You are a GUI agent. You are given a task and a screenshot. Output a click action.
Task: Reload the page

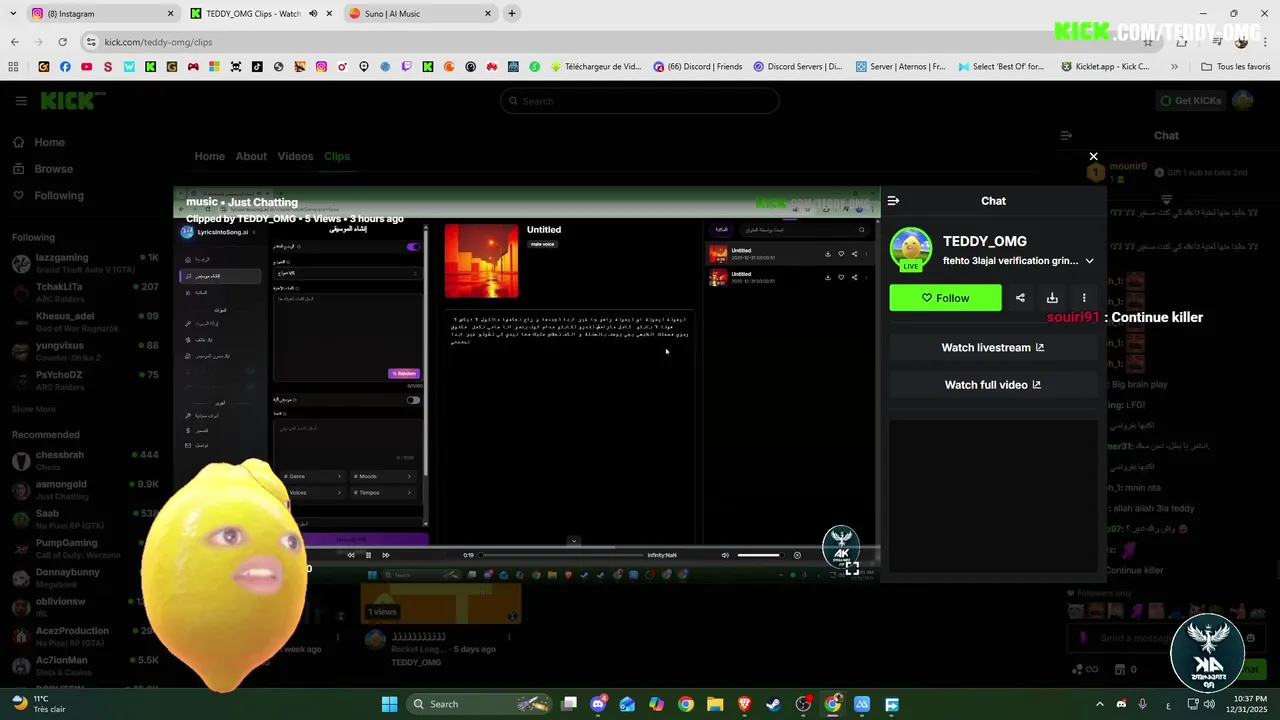click(x=62, y=42)
